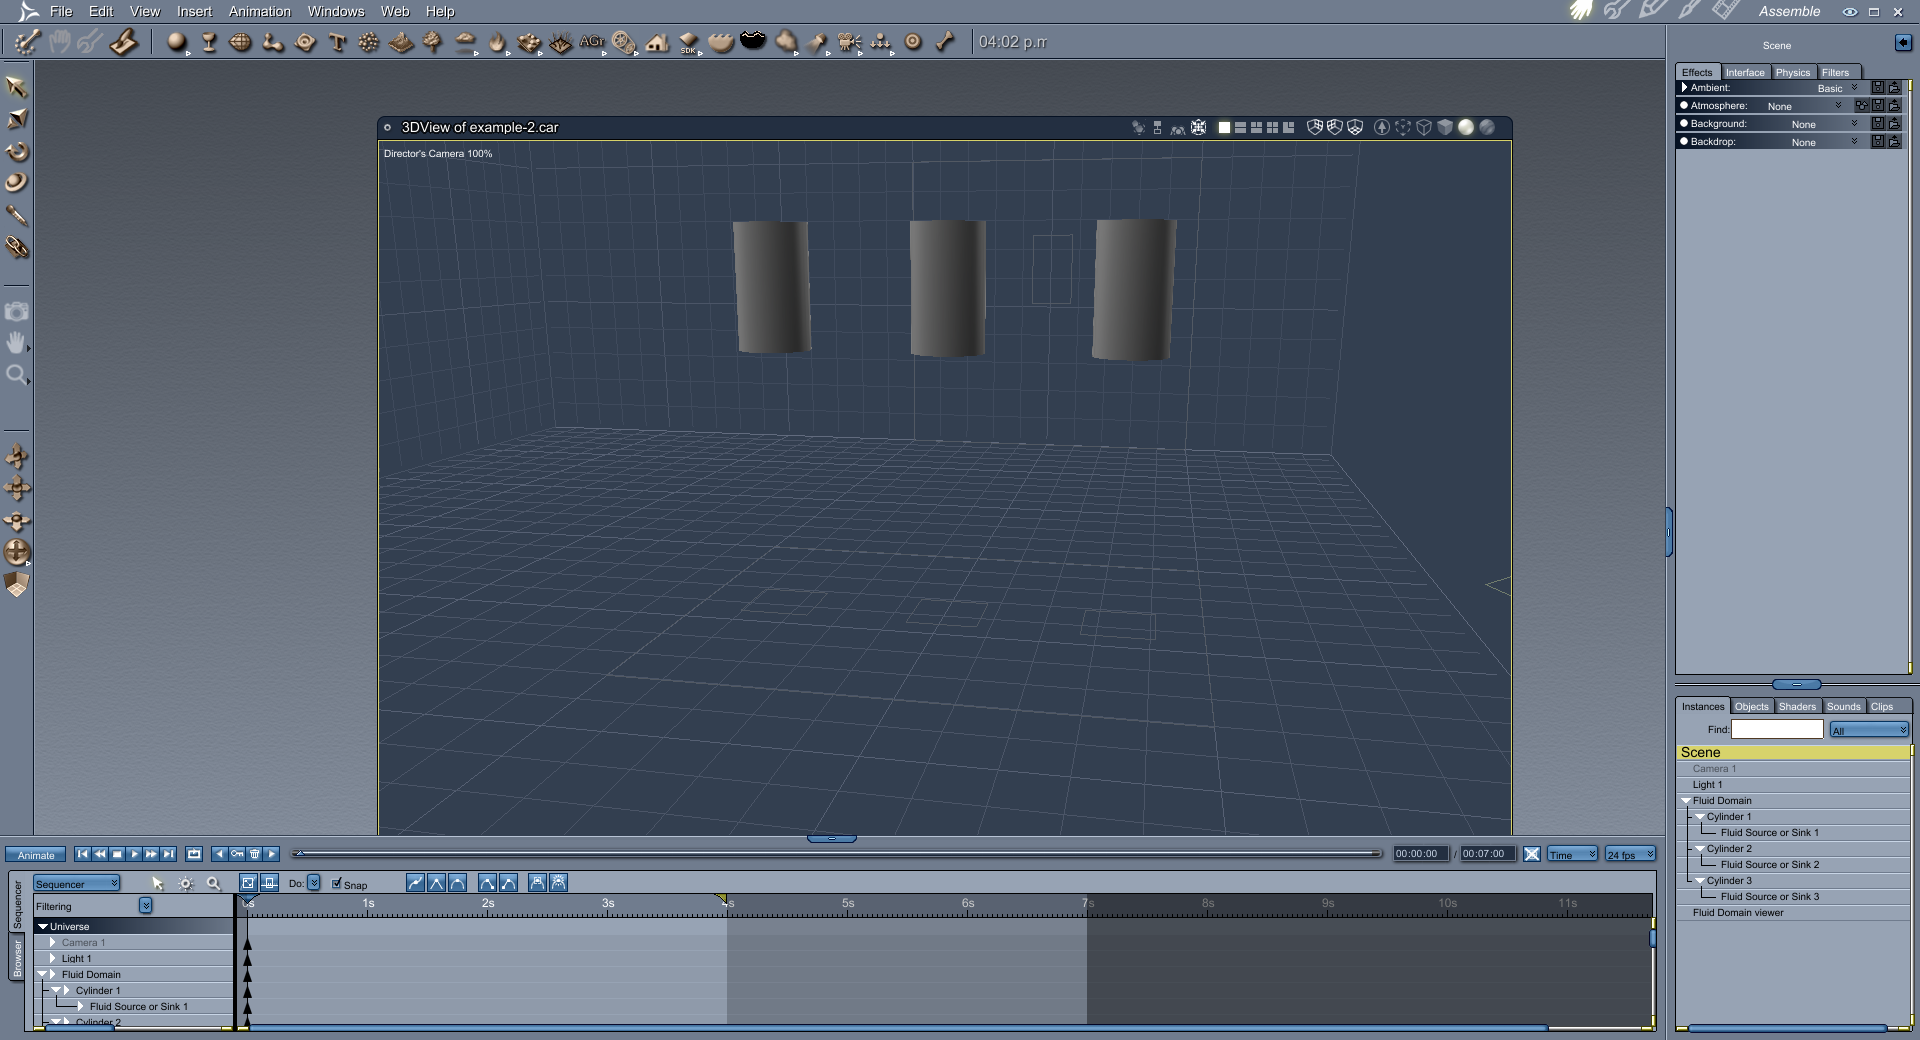1920x1040 pixels.
Task: Insert a target helper object from toolbar
Action: click(913, 42)
